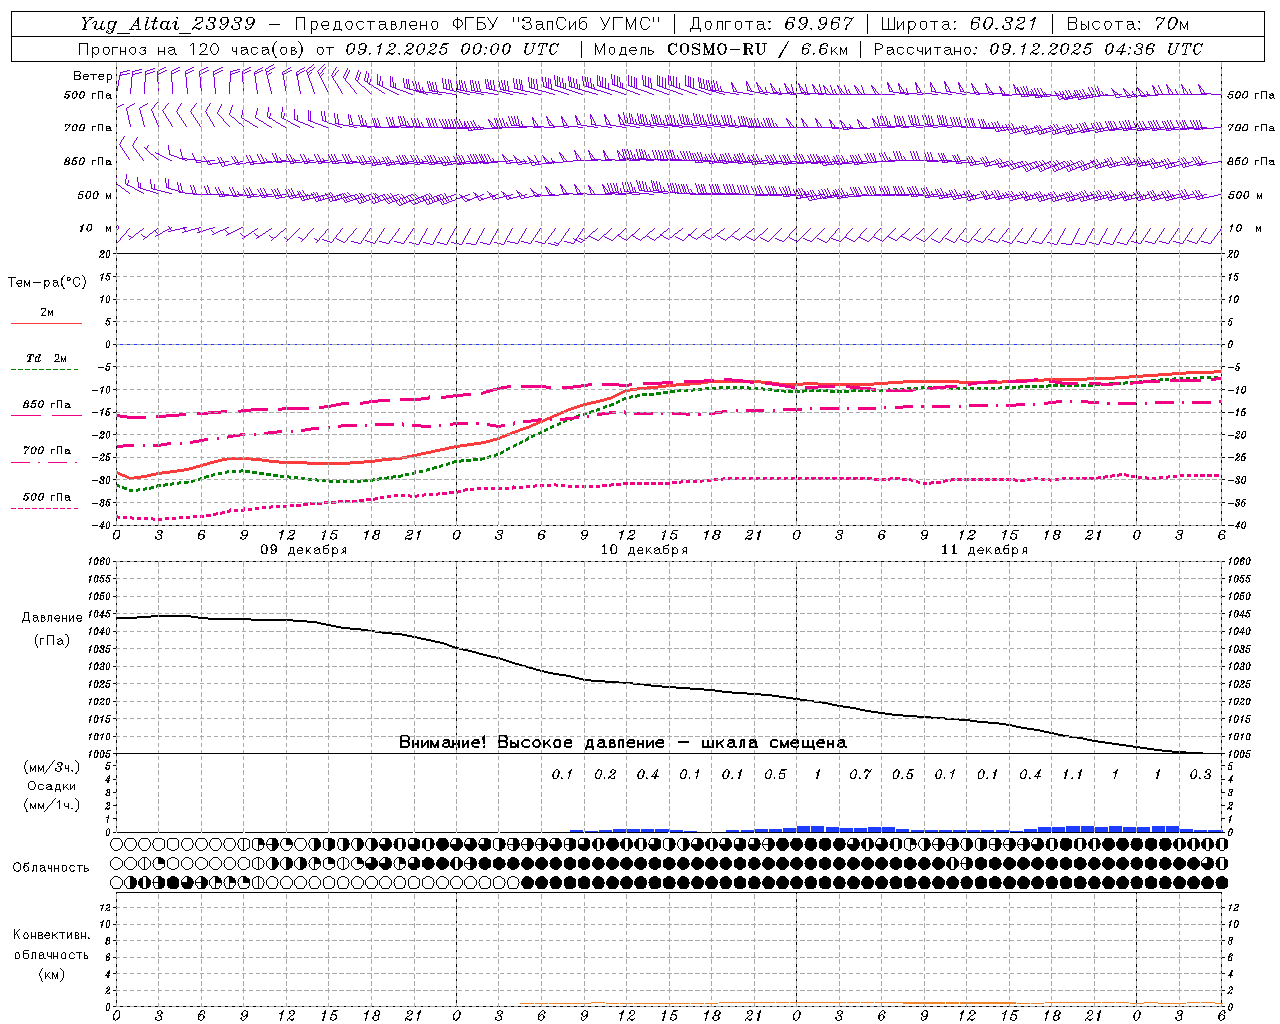Click the 09 декабря date label

(304, 550)
